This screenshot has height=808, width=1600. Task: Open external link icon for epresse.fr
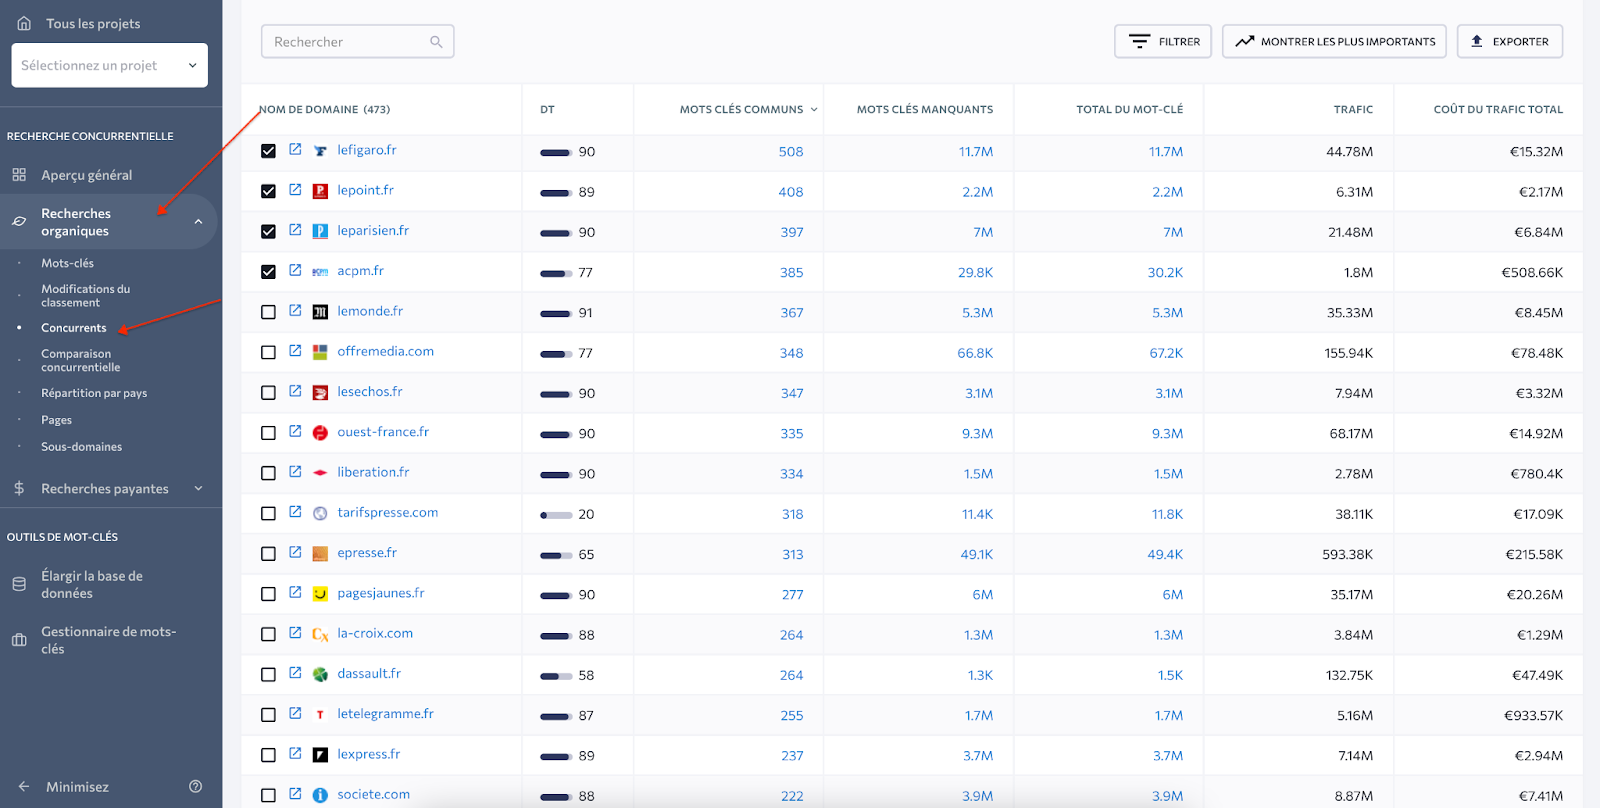click(295, 552)
